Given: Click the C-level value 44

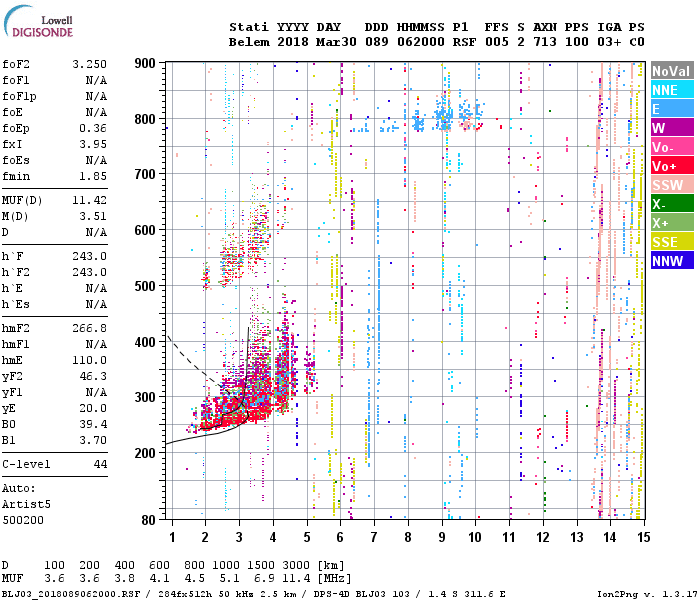Looking at the screenshot, I should coord(100,464).
